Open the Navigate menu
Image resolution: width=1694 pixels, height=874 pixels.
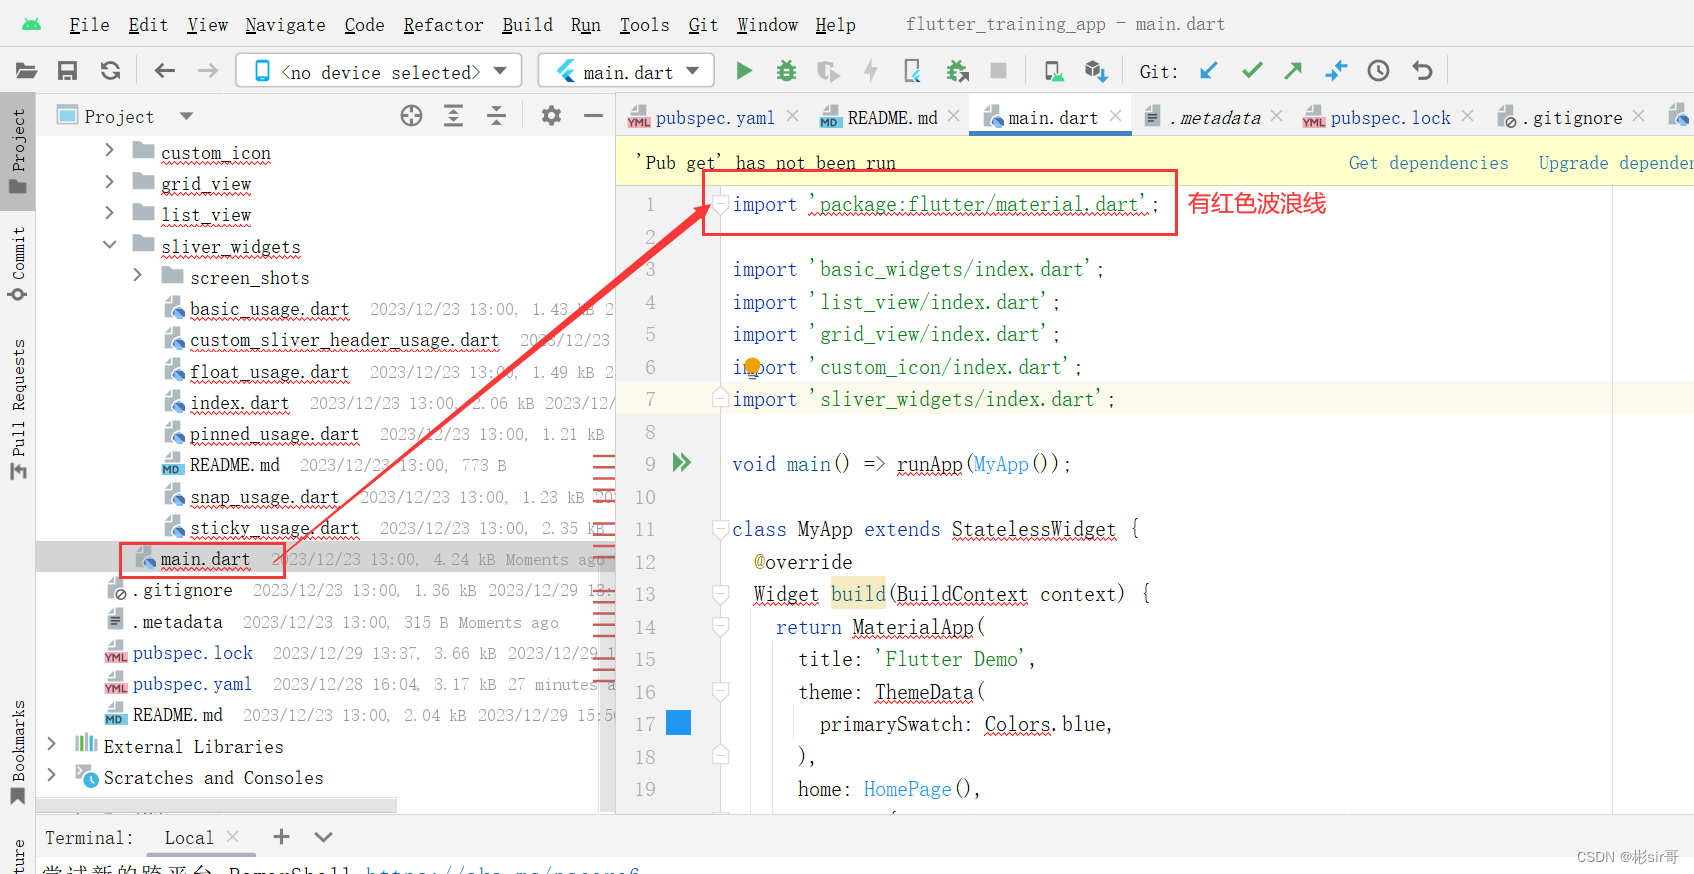(285, 25)
